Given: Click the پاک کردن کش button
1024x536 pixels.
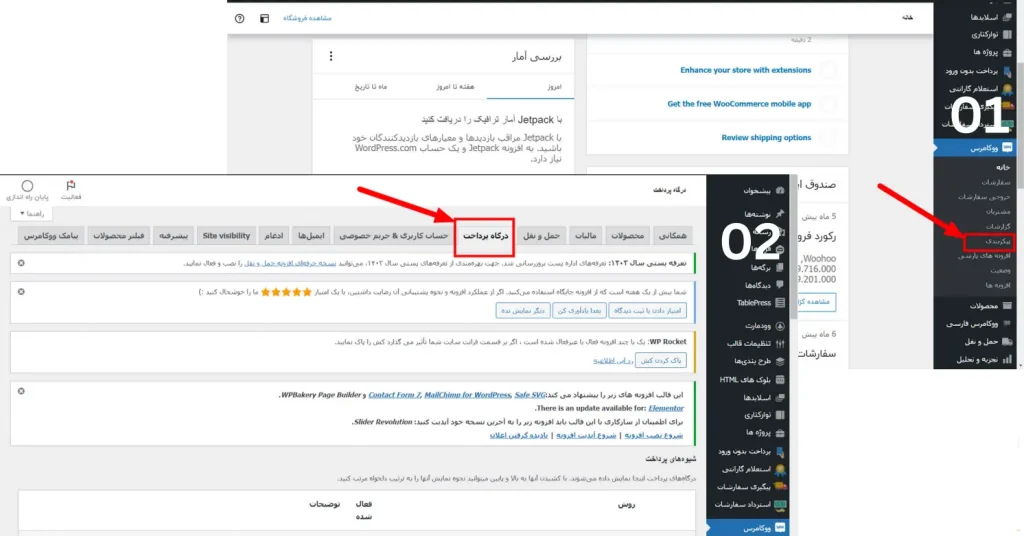Looking at the screenshot, I should click(660, 360).
